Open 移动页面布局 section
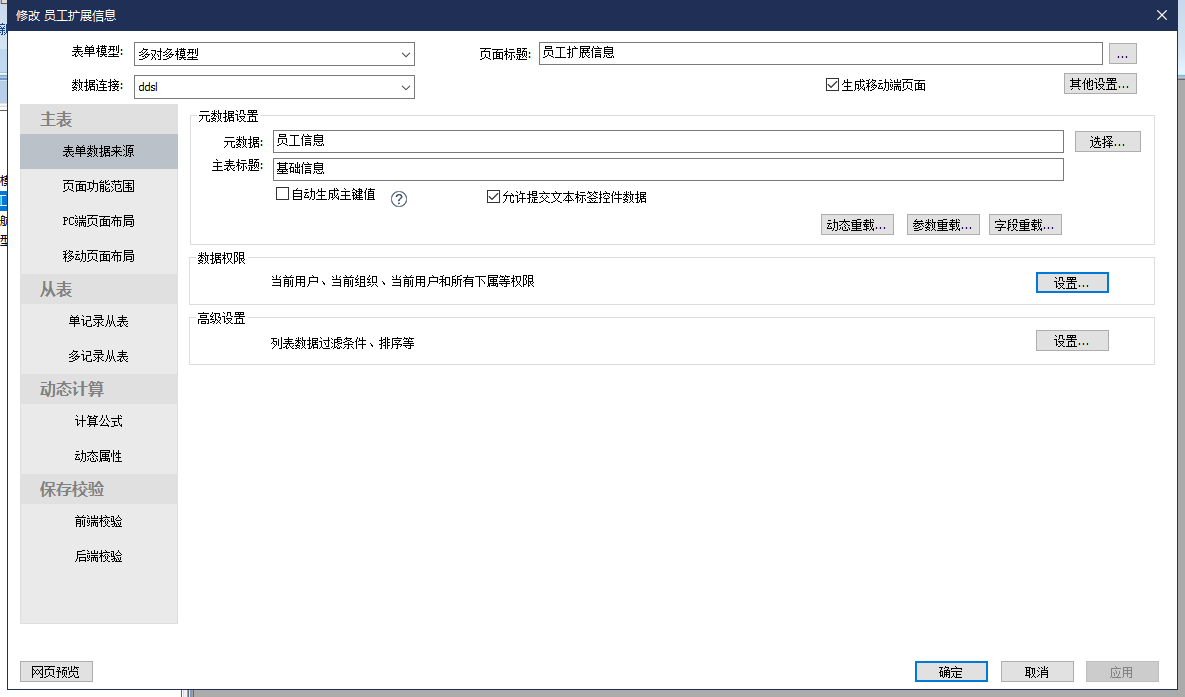The height and width of the screenshot is (697, 1185). (98, 256)
